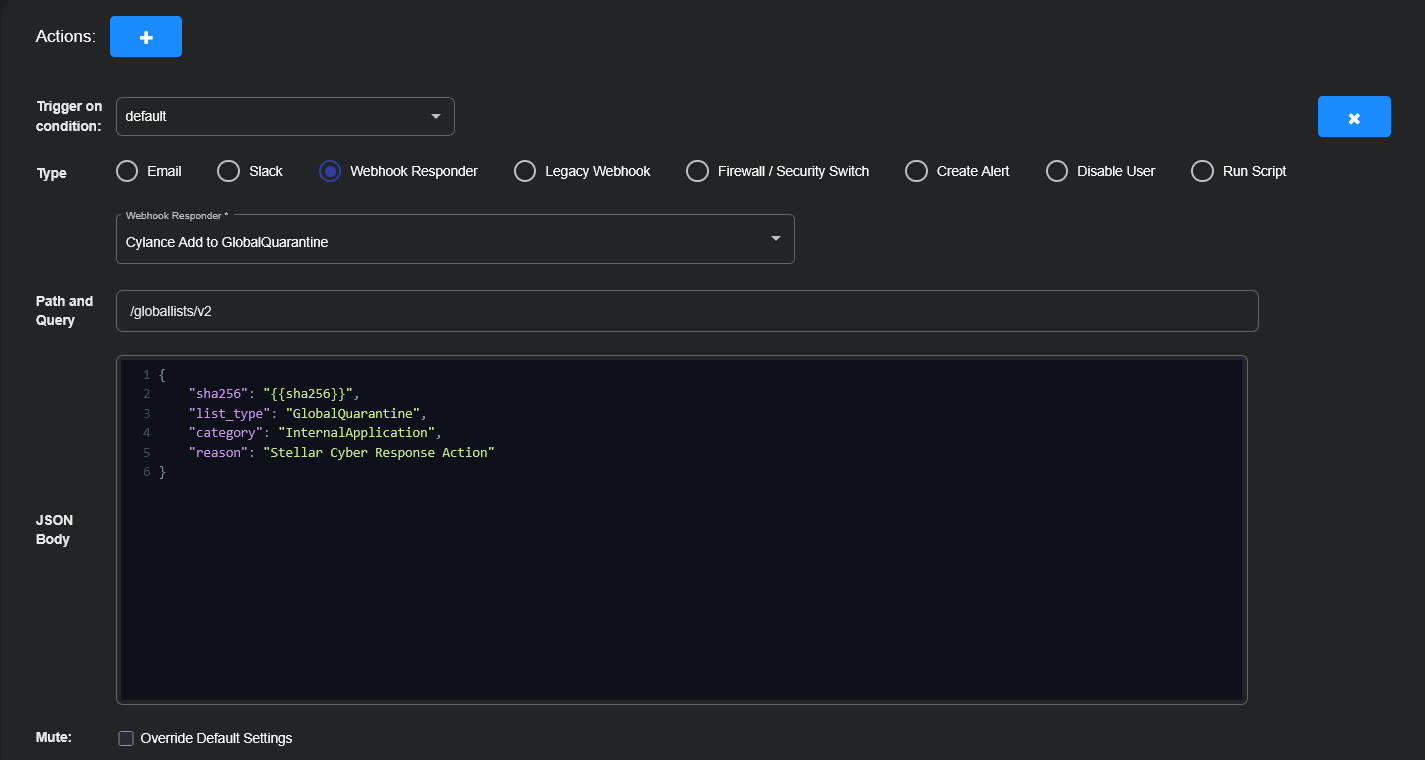Screen dimensions: 1425x760
Task: Click the closing brace on line 6
Action: pyautogui.click(x=162, y=472)
